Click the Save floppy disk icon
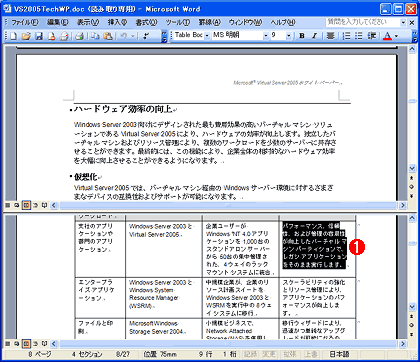 (x=39, y=36)
